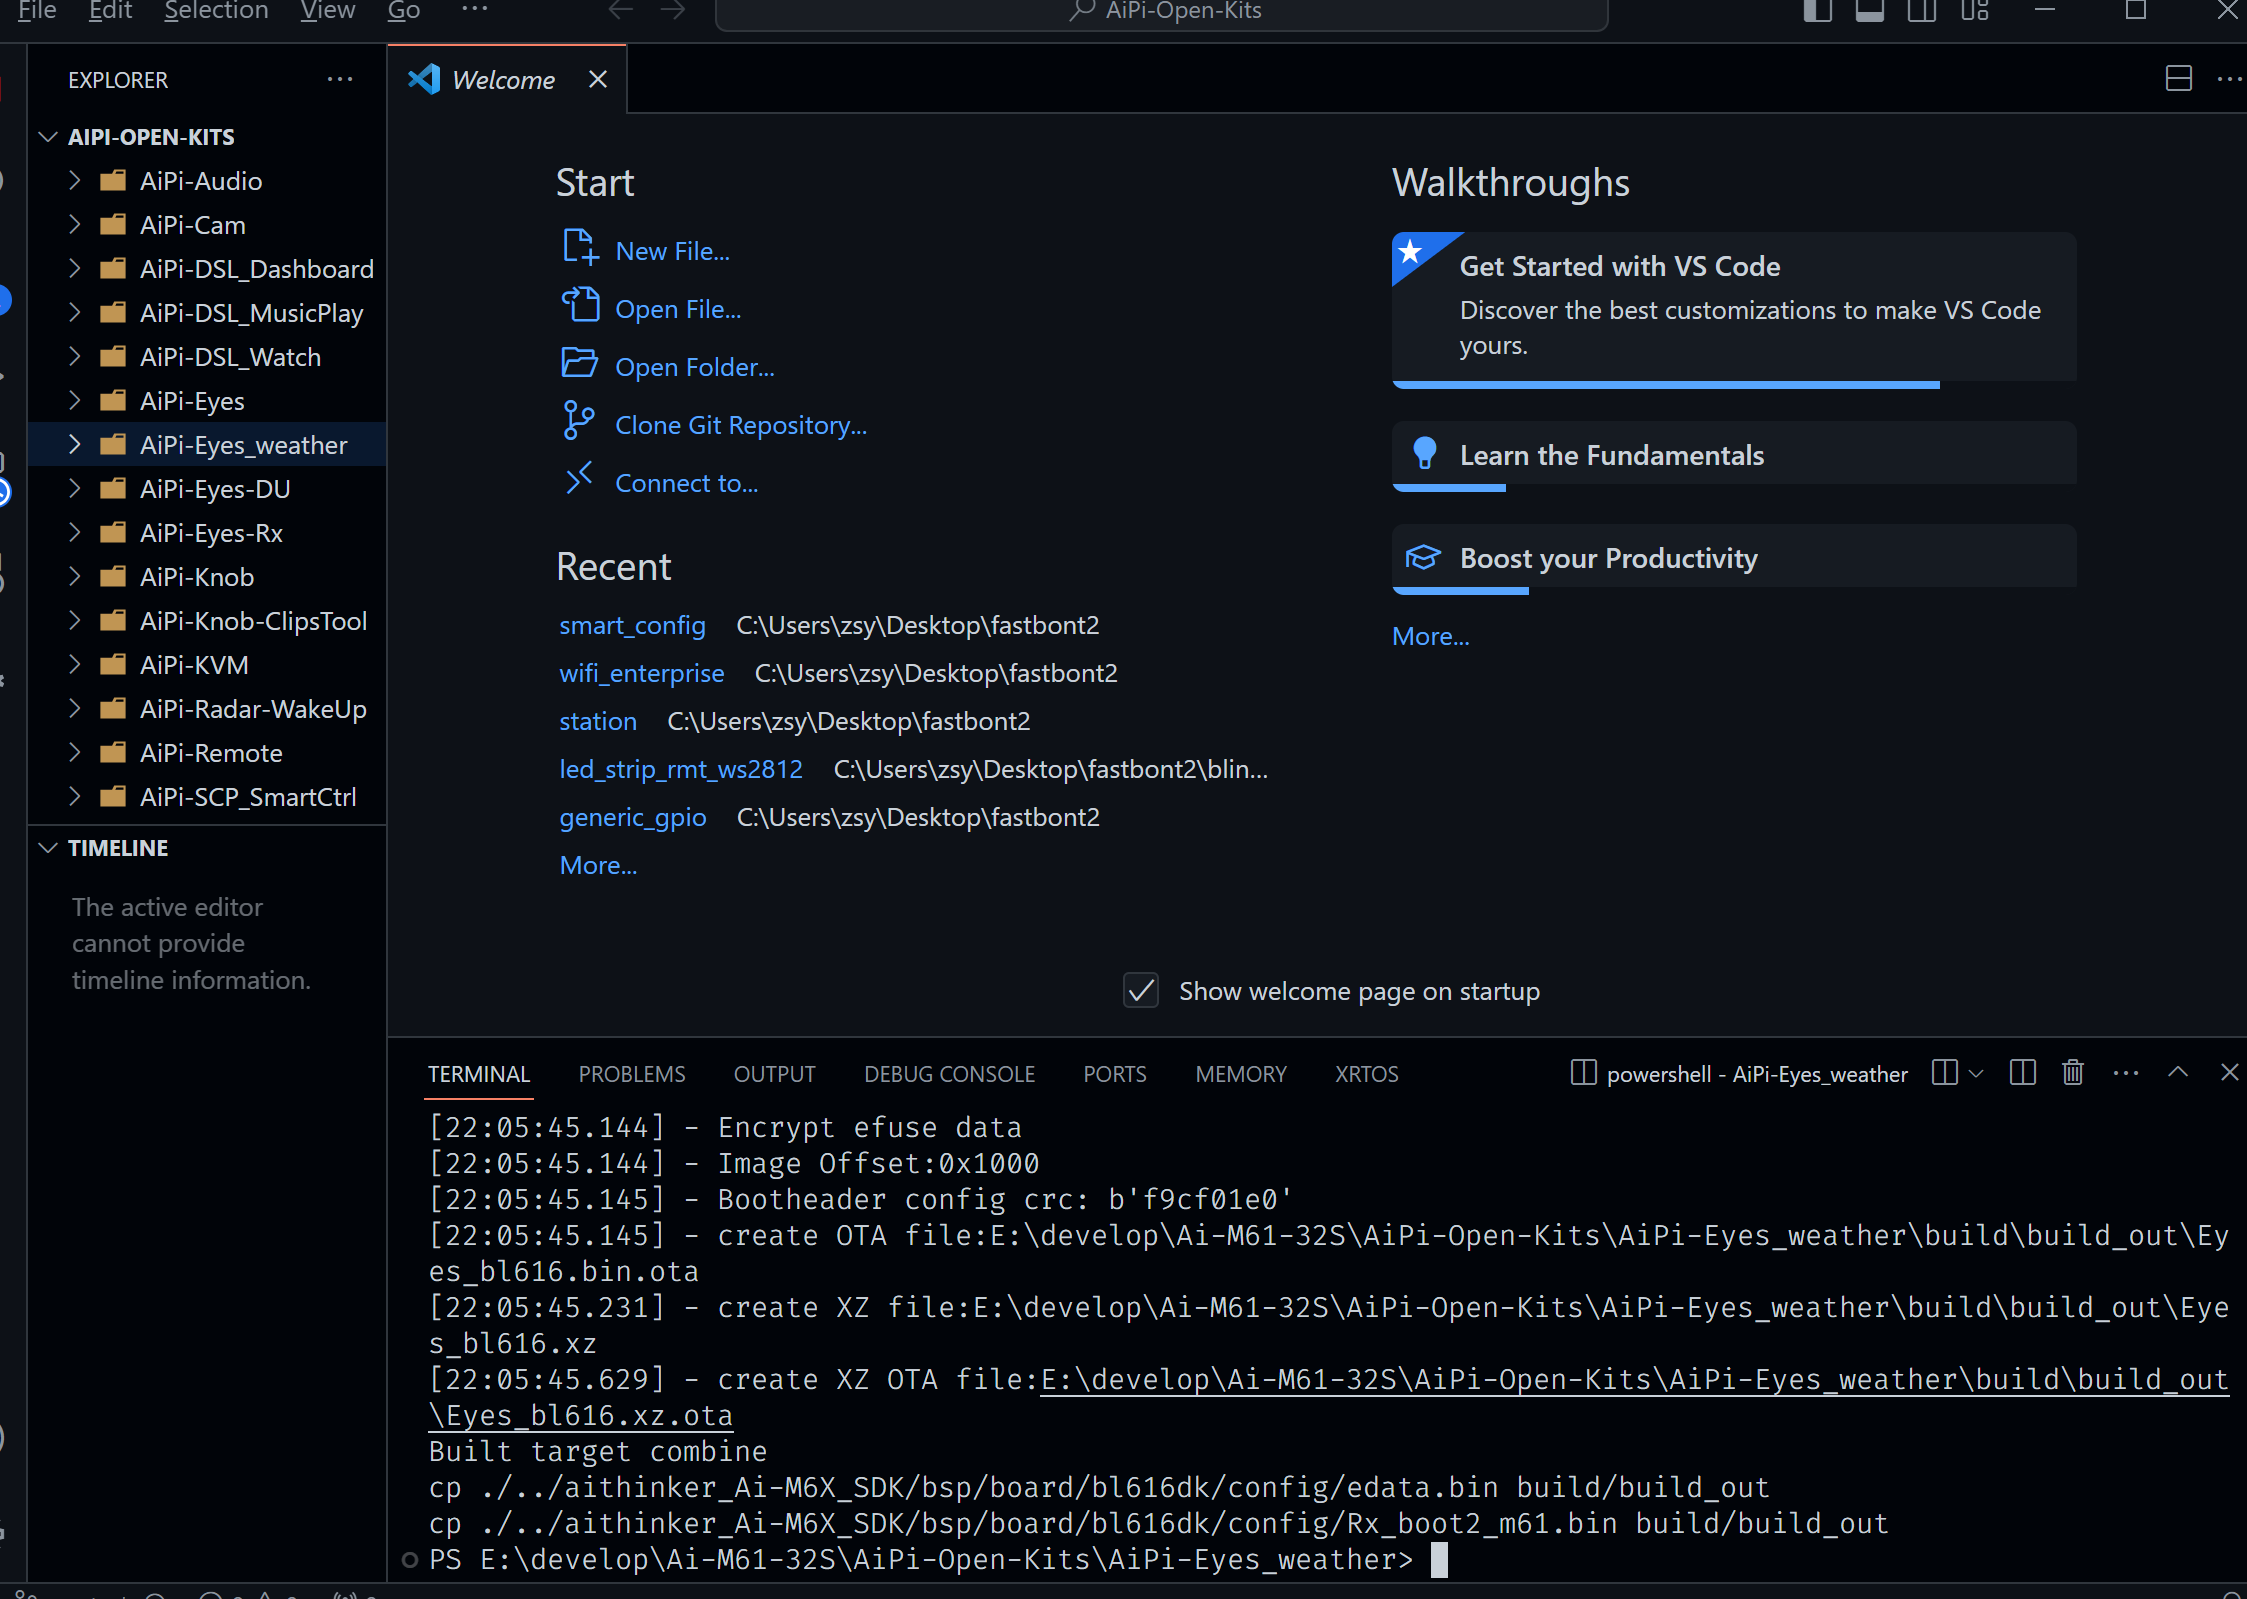Expand the AiPi-Eyes_weather folder
Image resolution: width=2247 pixels, height=1599 pixels.
pyautogui.click(x=75, y=444)
